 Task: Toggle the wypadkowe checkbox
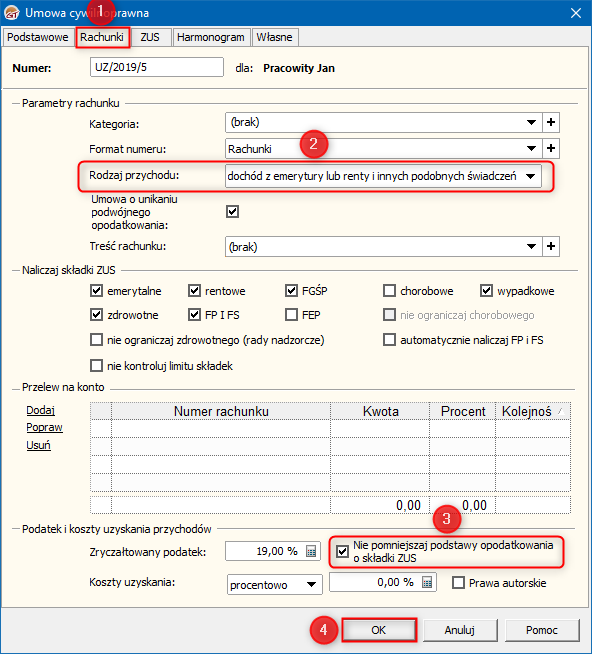tap(486, 291)
